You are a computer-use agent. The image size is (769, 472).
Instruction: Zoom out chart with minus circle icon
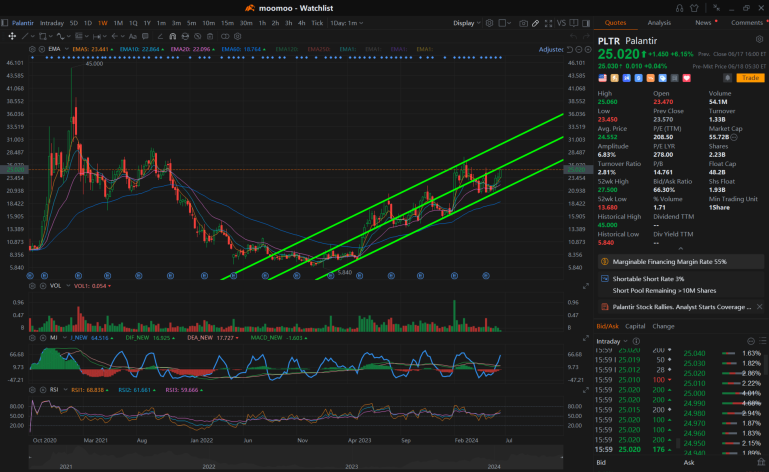pyautogui.click(x=579, y=50)
